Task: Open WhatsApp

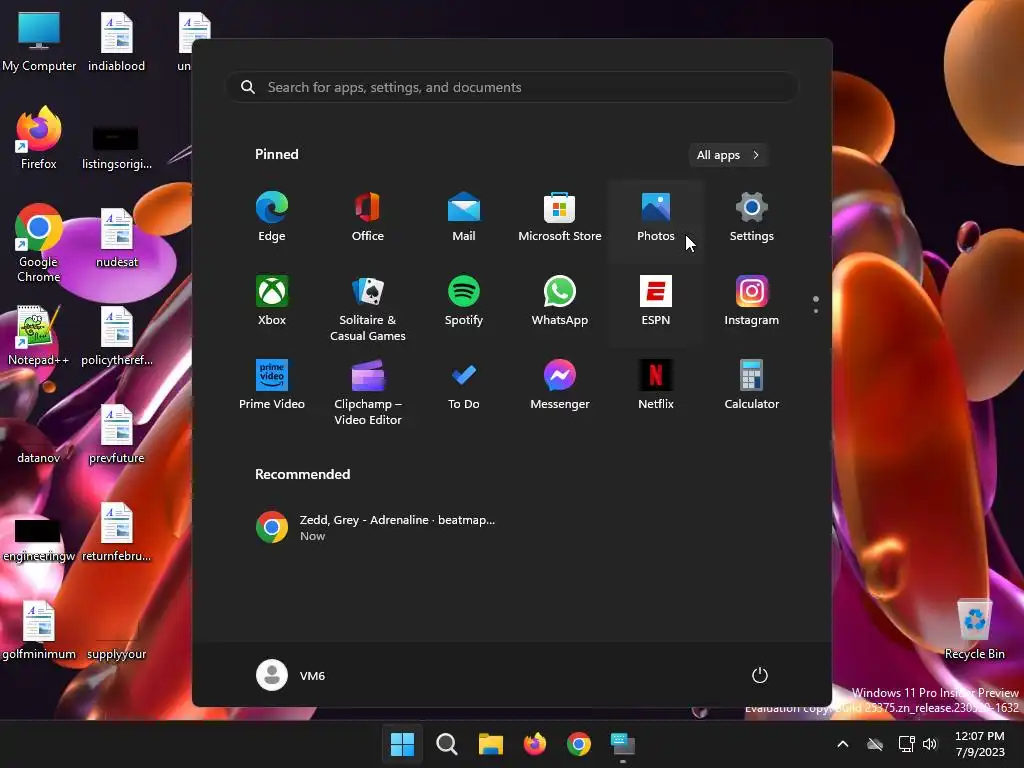Action: pos(560,301)
